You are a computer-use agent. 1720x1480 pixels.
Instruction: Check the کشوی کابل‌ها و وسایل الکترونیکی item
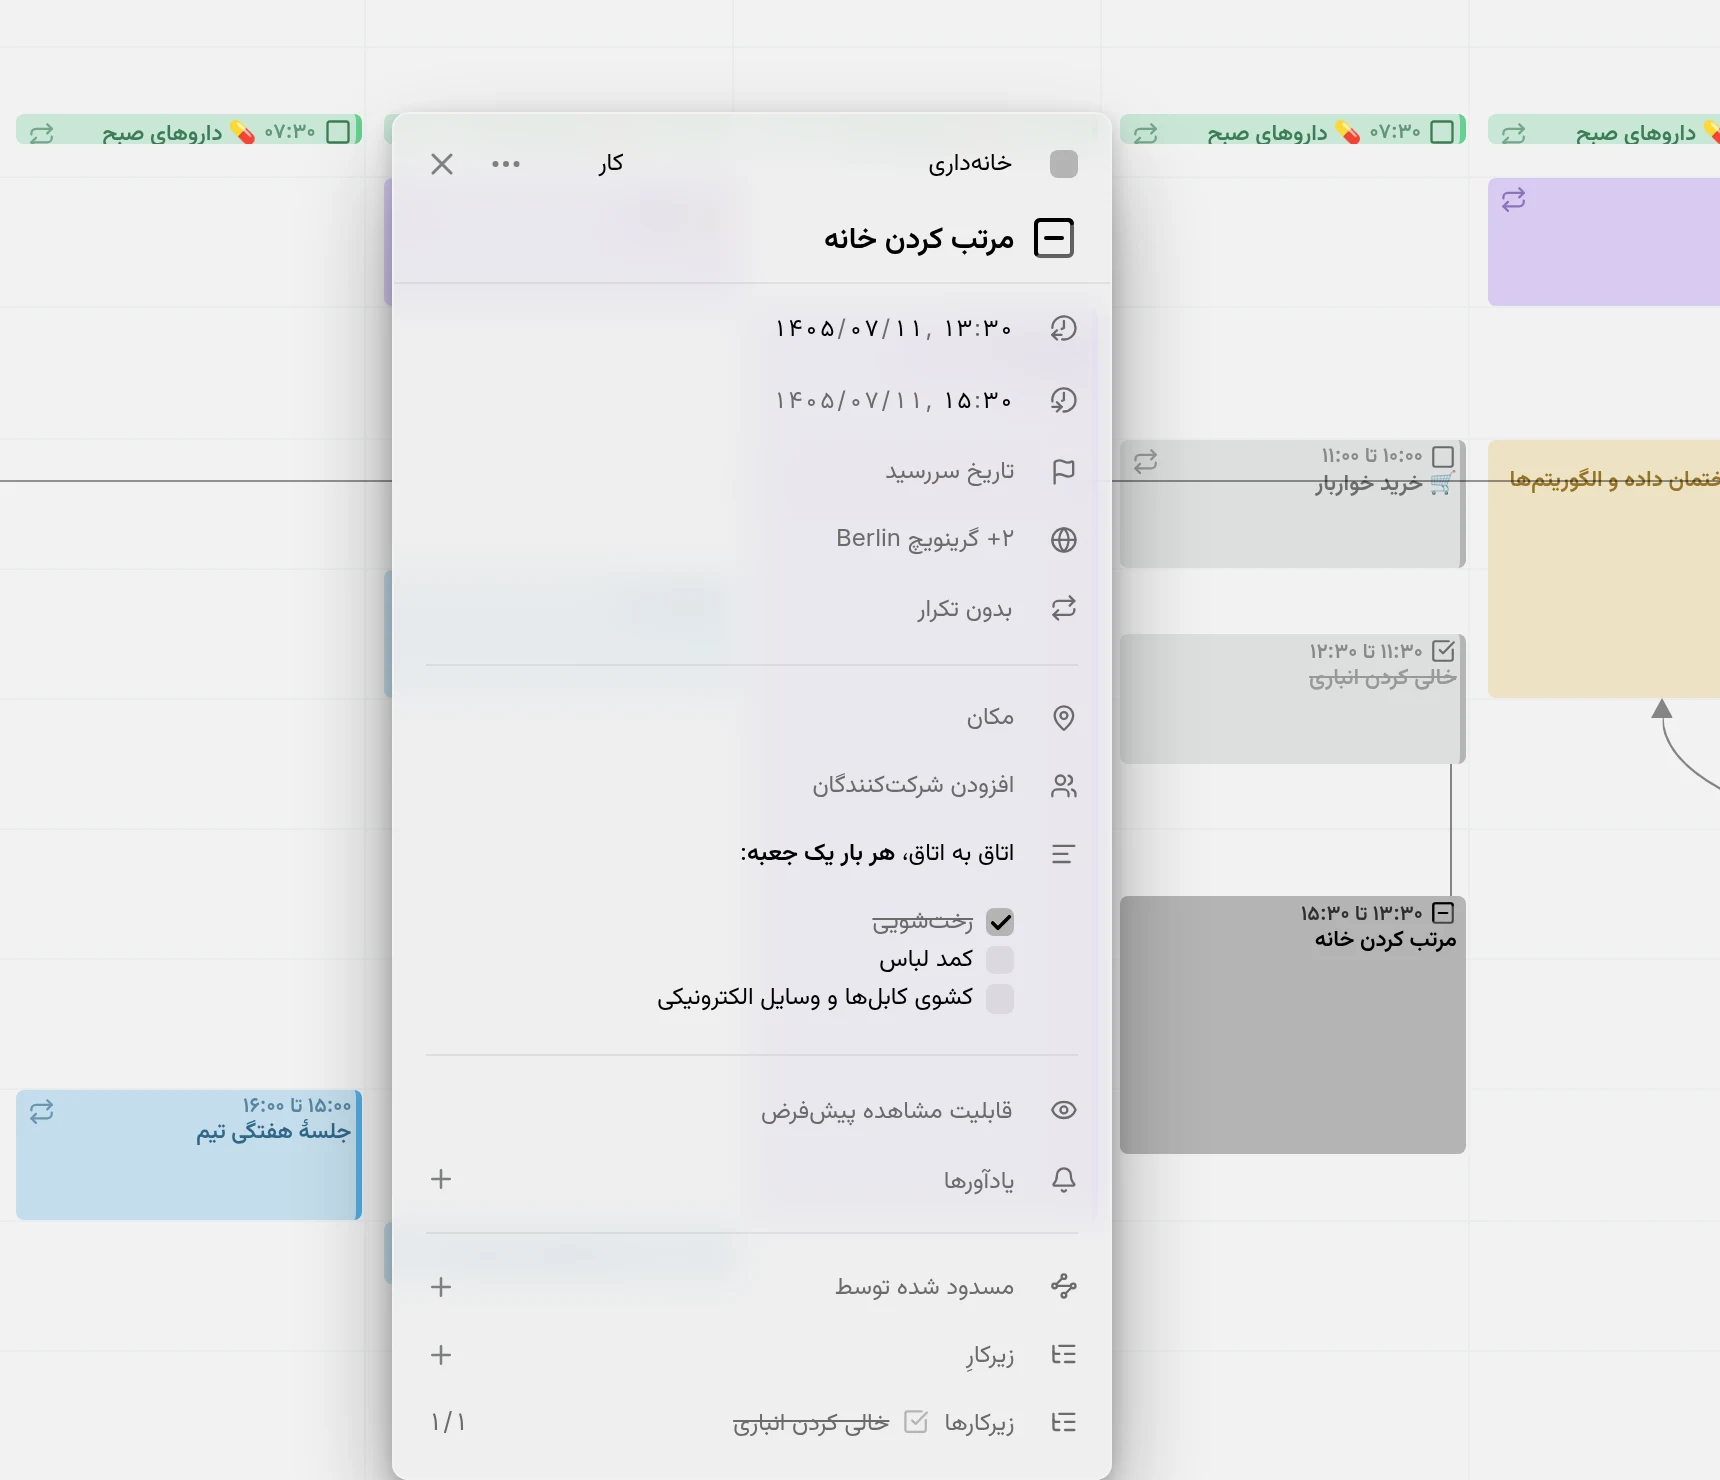click(x=1000, y=998)
